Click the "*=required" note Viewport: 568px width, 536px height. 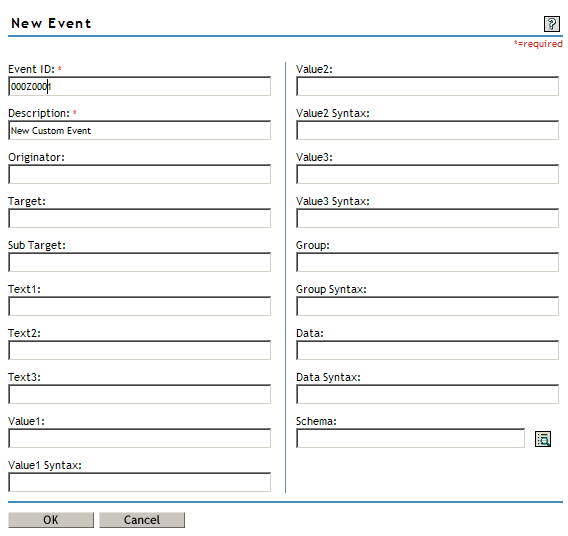point(538,44)
